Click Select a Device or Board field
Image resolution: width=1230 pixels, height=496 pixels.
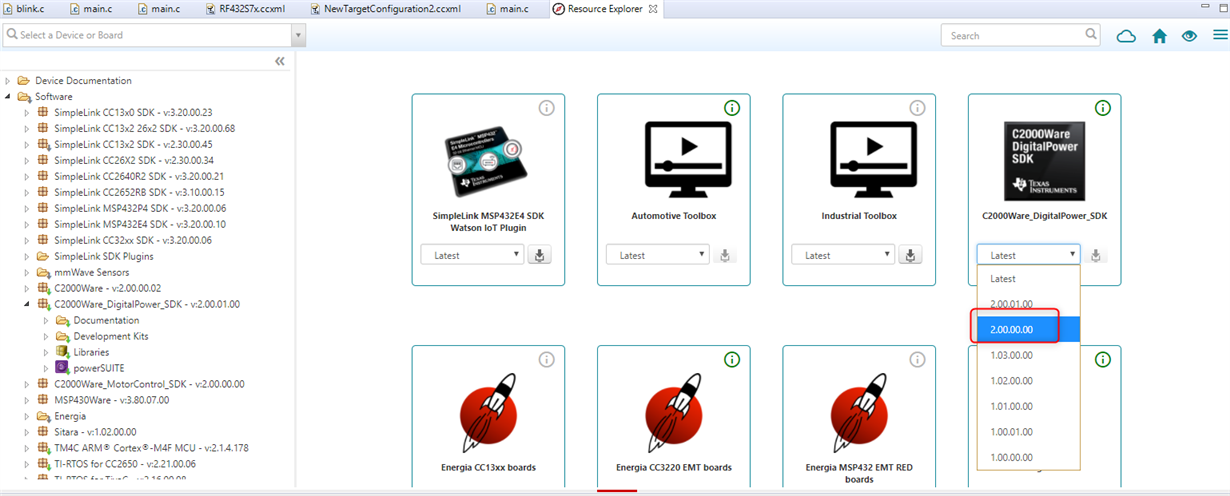[146, 35]
